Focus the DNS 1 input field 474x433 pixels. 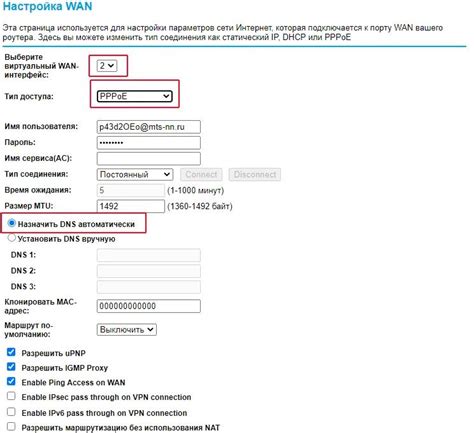149,255
